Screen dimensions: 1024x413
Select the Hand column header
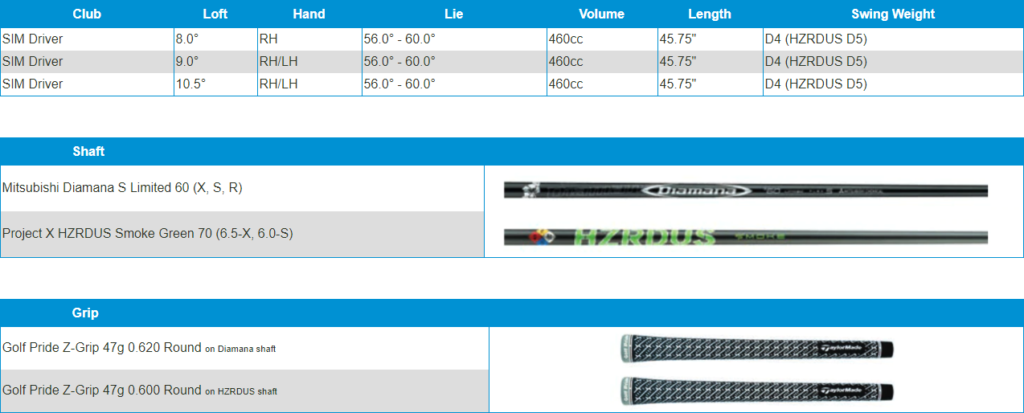point(308,14)
